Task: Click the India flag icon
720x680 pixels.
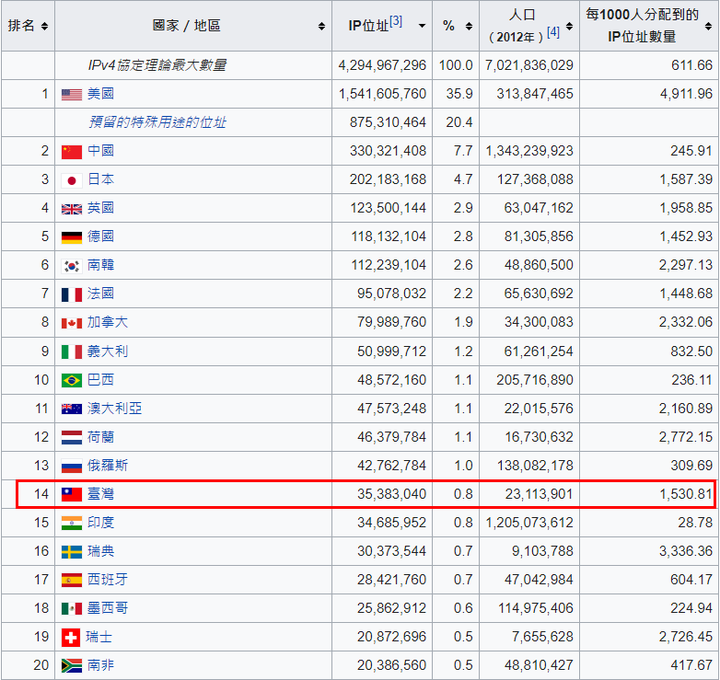Action: tap(72, 523)
